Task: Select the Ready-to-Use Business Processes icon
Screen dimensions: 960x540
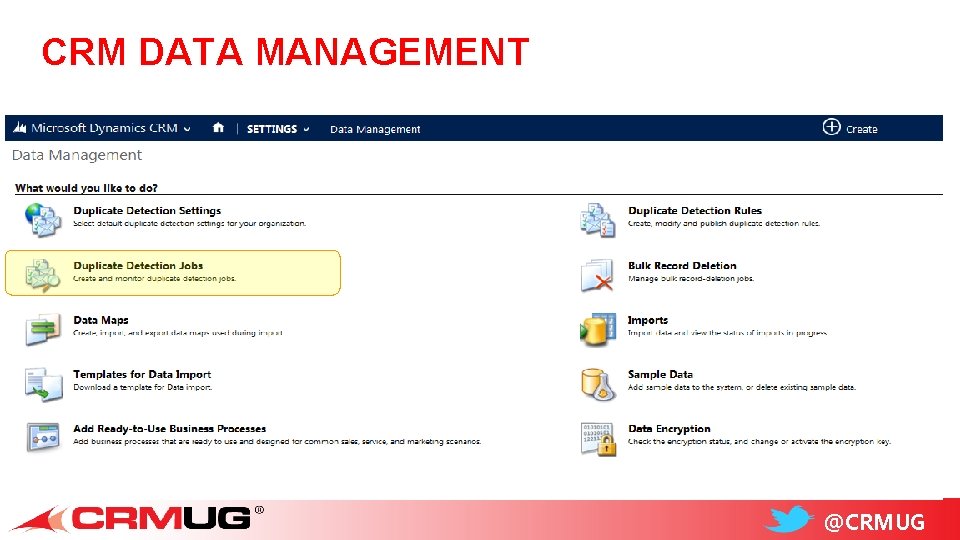Action: (43, 437)
